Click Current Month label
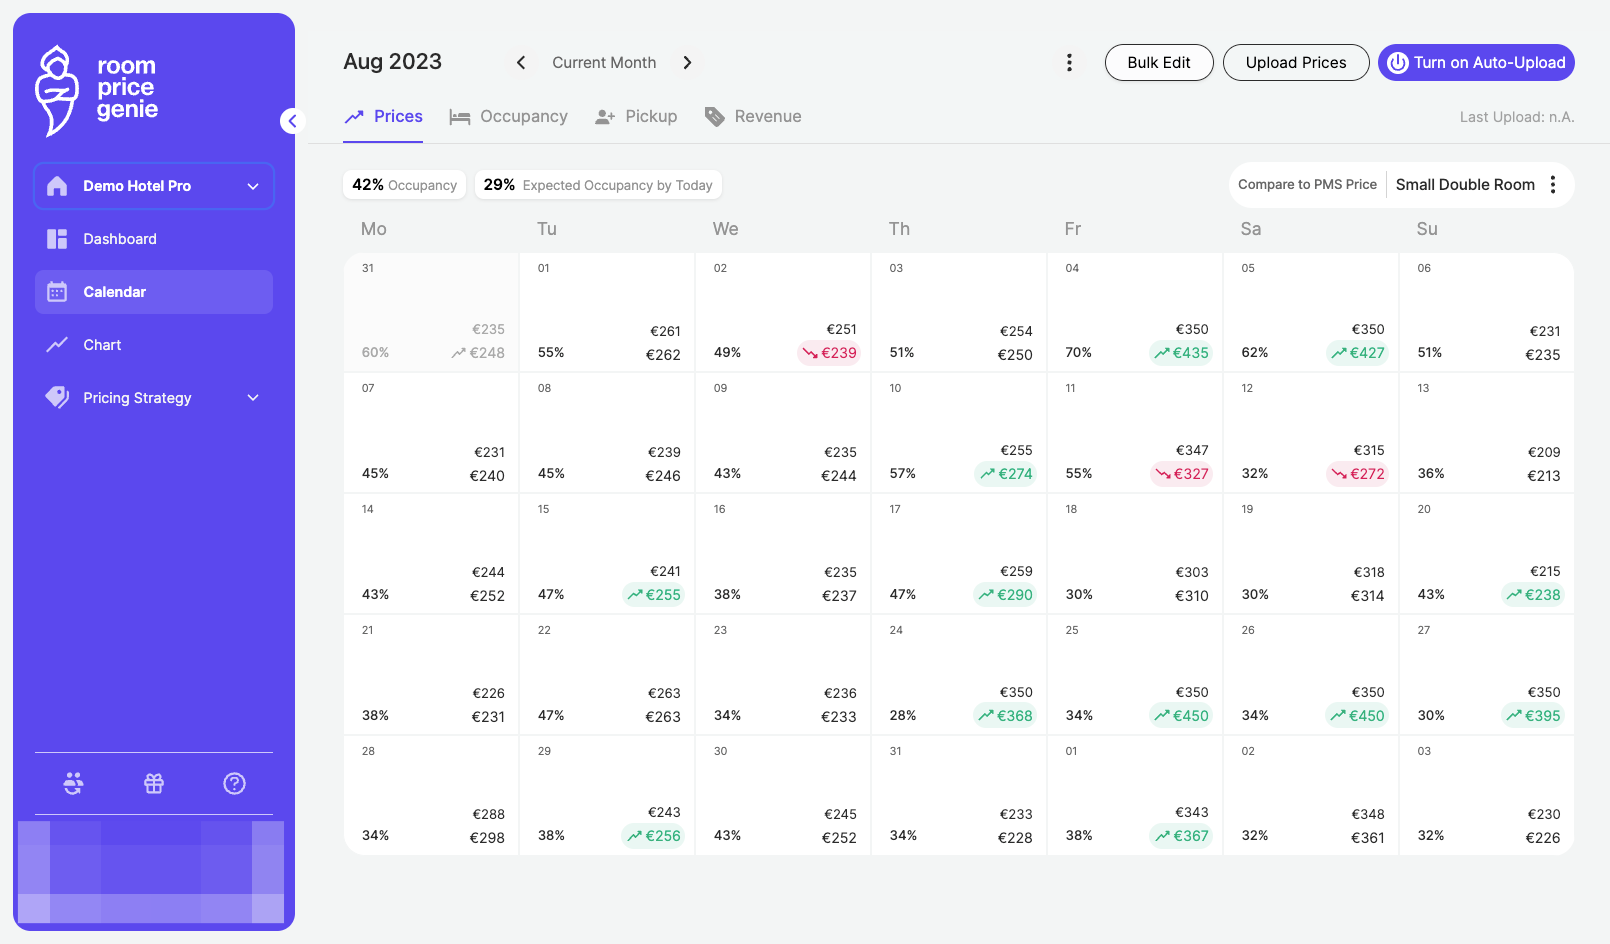 [x=604, y=62]
